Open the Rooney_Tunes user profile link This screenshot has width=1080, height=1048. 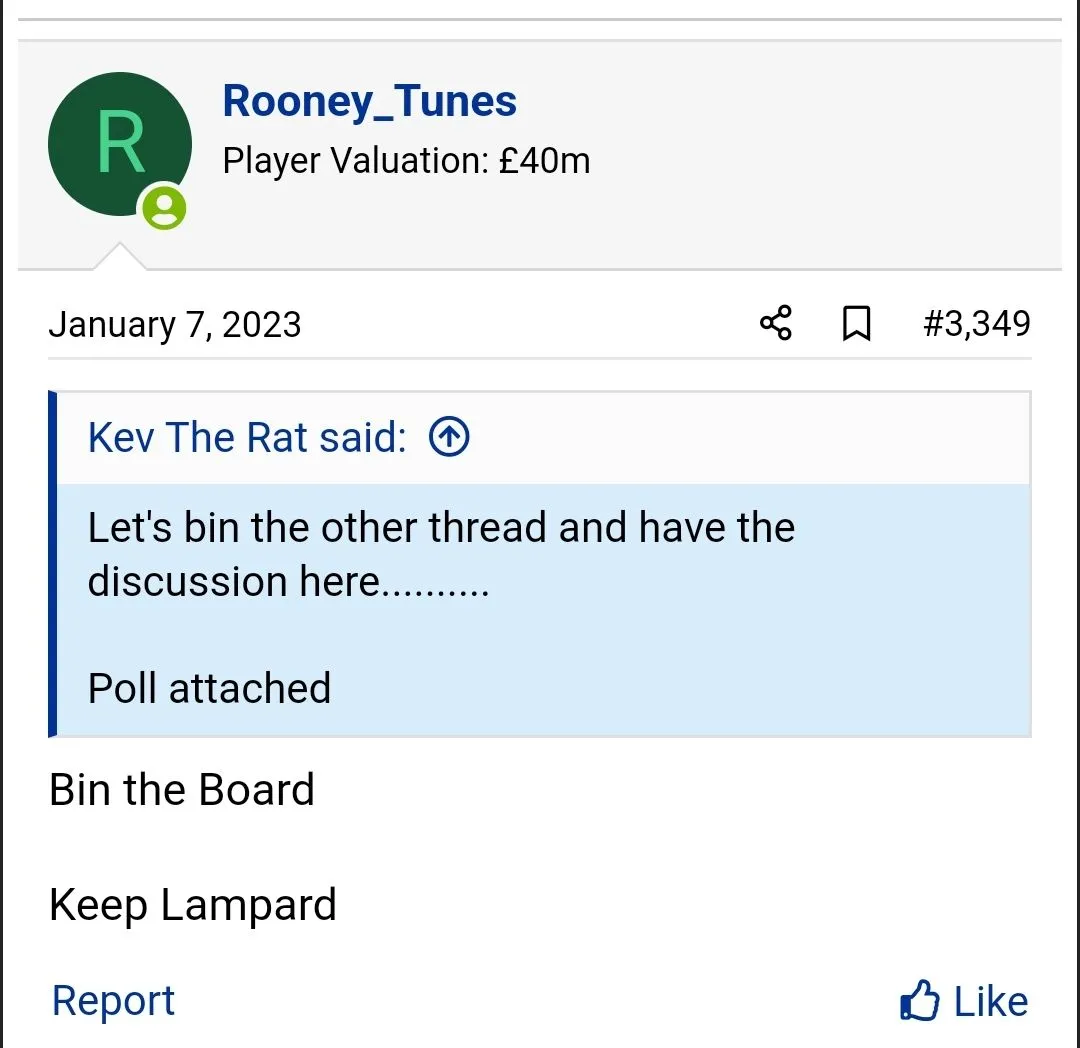pos(369,101)
